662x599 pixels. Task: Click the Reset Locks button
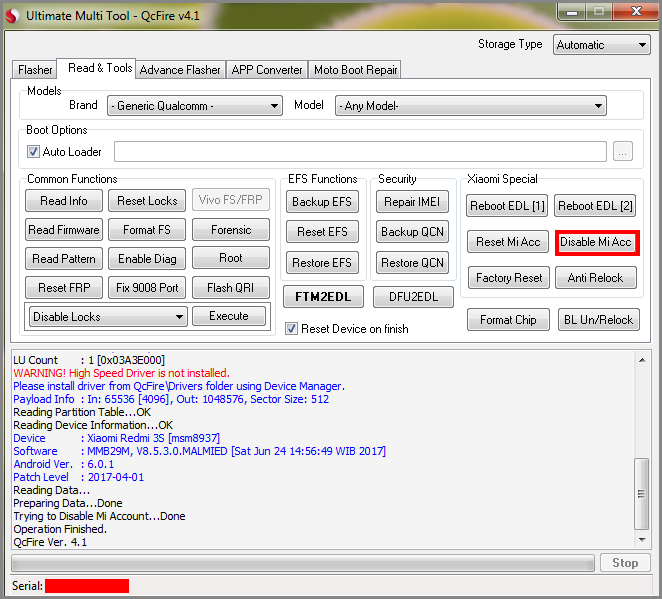147,201
